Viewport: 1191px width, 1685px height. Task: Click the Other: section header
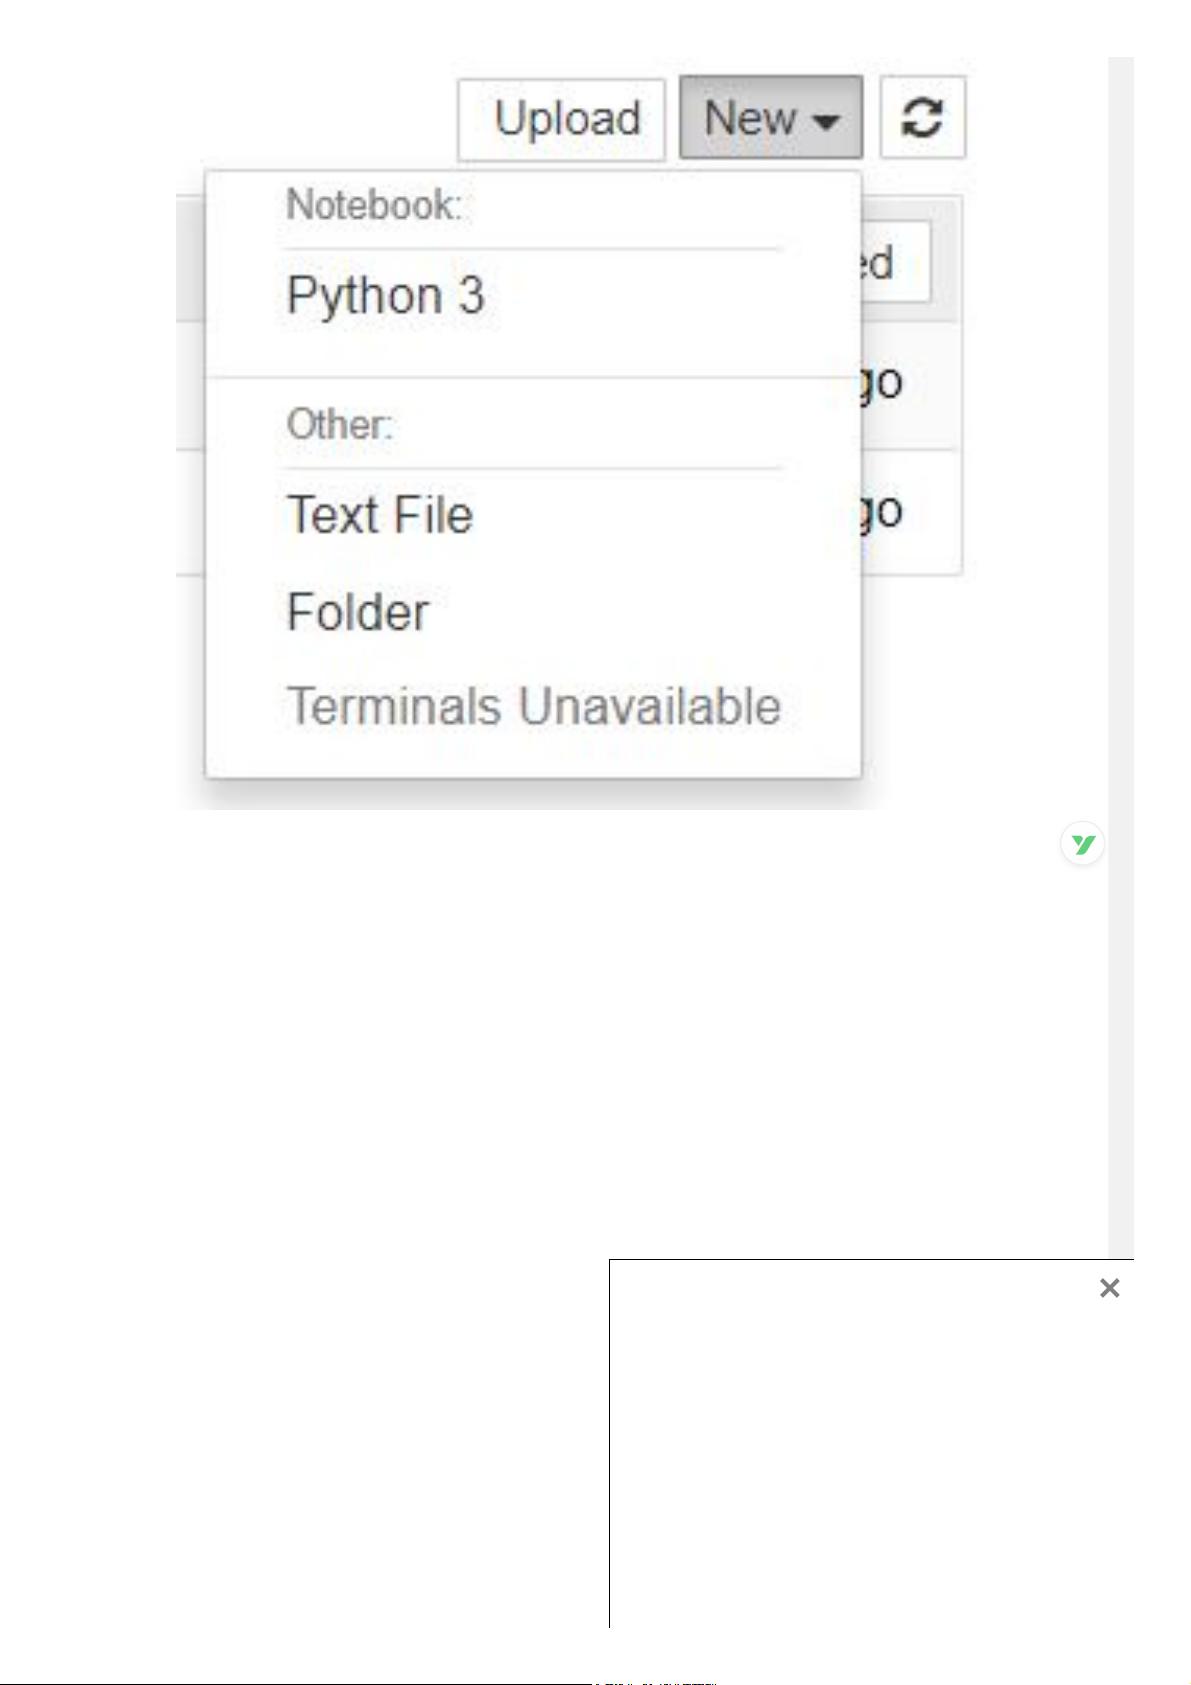(x=340, y=424)
